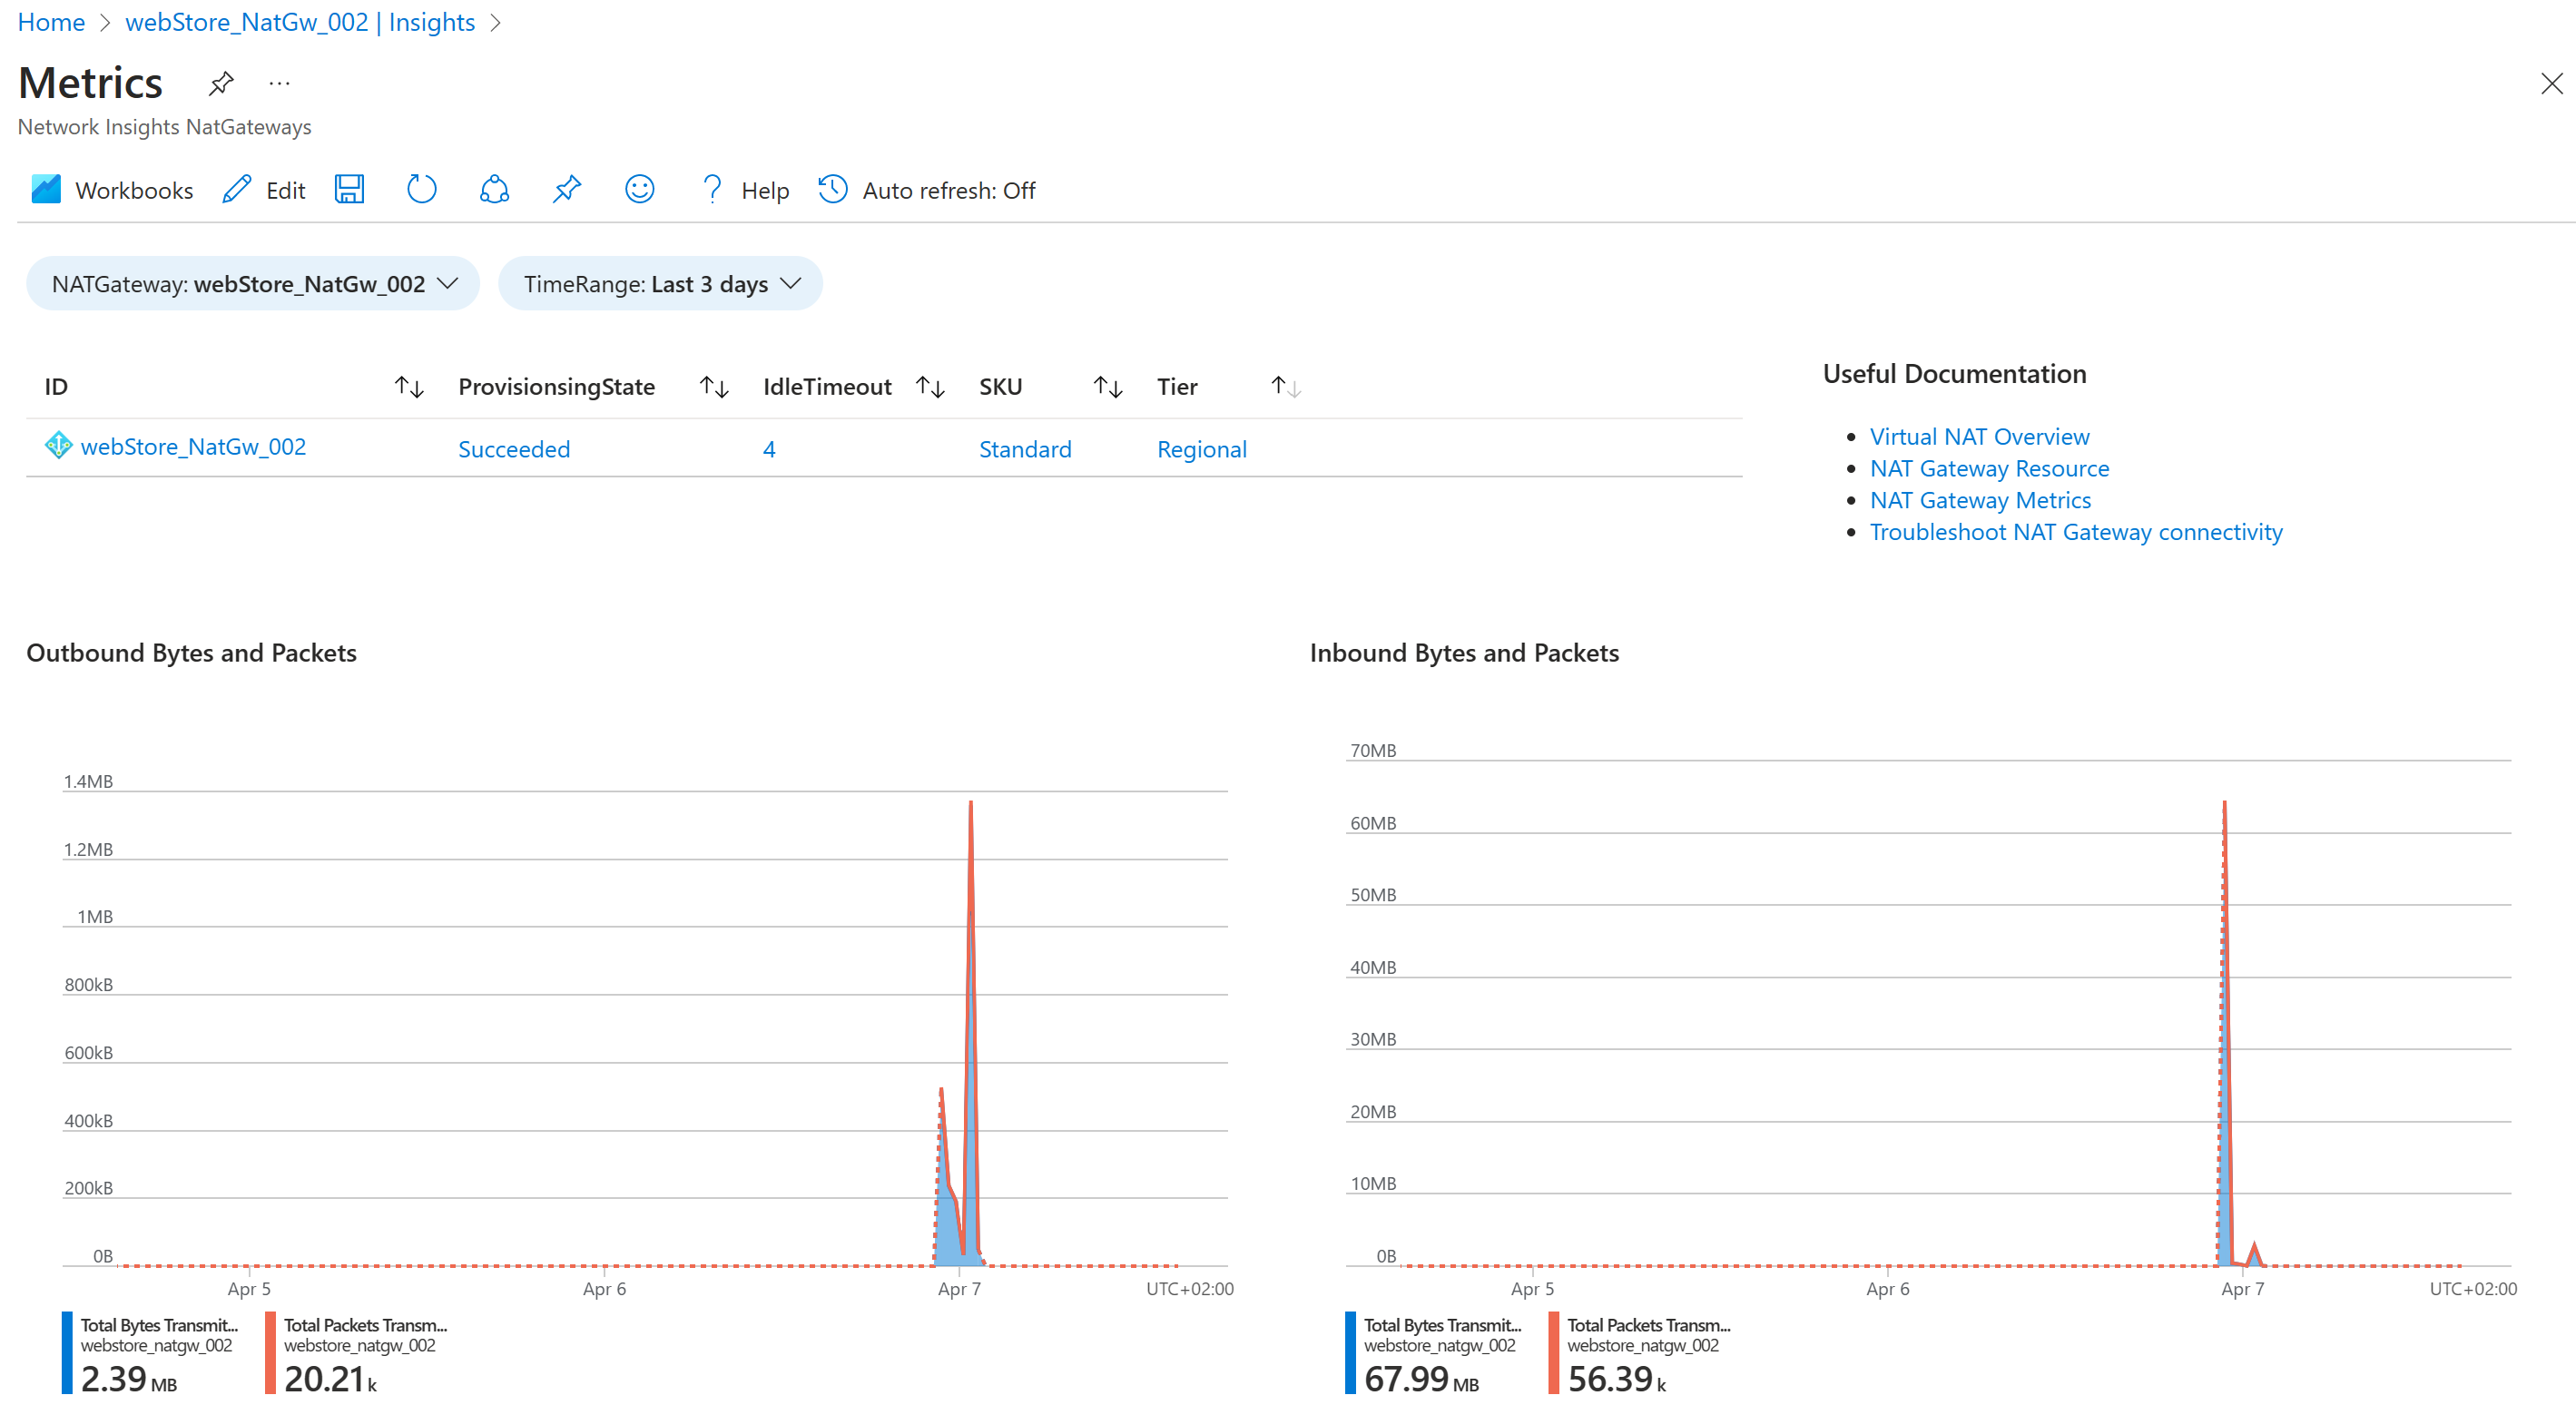Sort table by SKU column
This screenshot has width=2576, height=1405.
point(1107,387)
